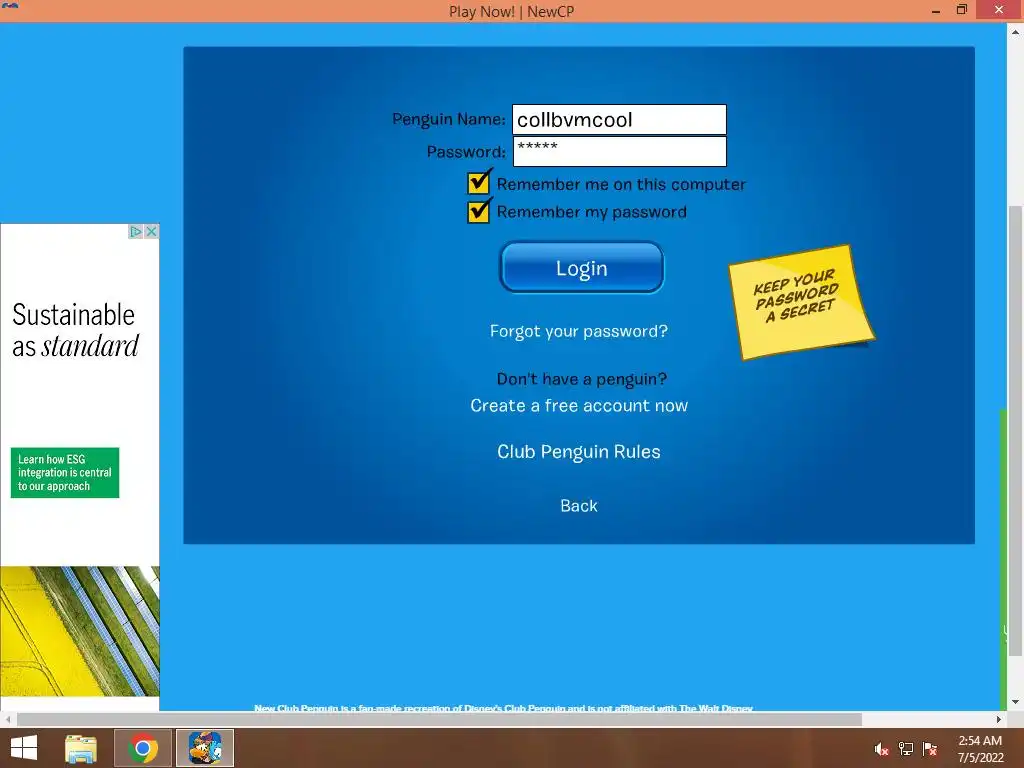Viewport: 1024px width, 768px height.
Task: Click the taskbar clock showing 2:54 AM
Action: pyautogui.click(x=980, y=749)
